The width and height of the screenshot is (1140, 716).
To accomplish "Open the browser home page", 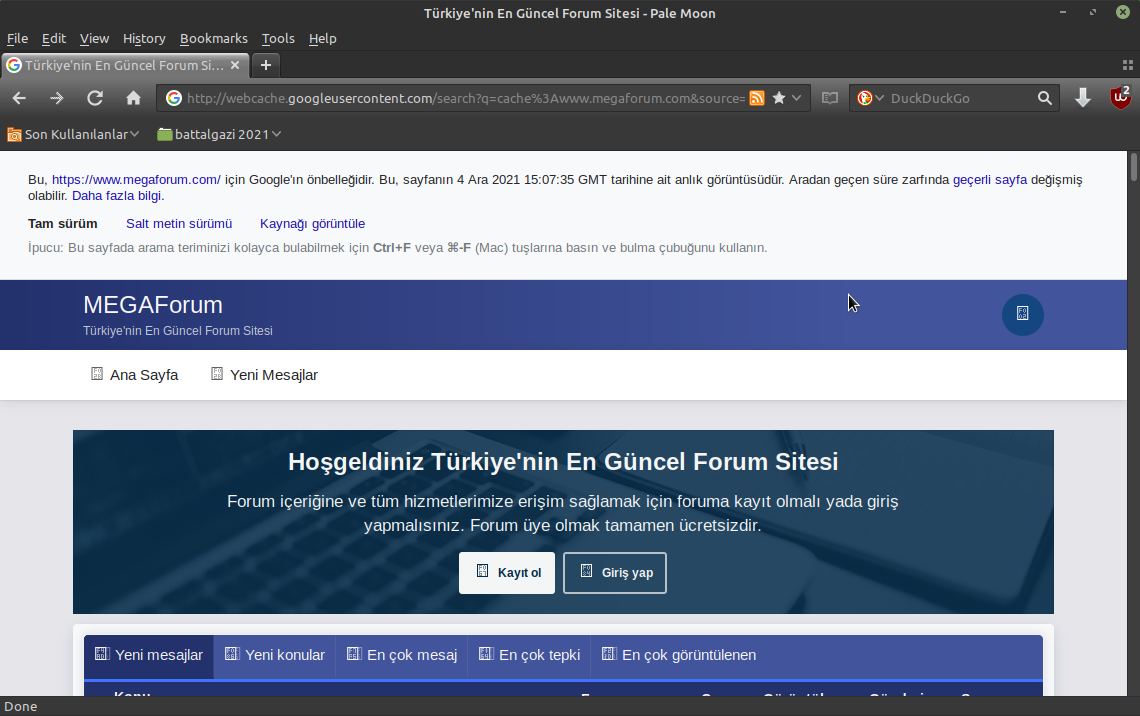I will pyautogui.click(x=133, y=98).
